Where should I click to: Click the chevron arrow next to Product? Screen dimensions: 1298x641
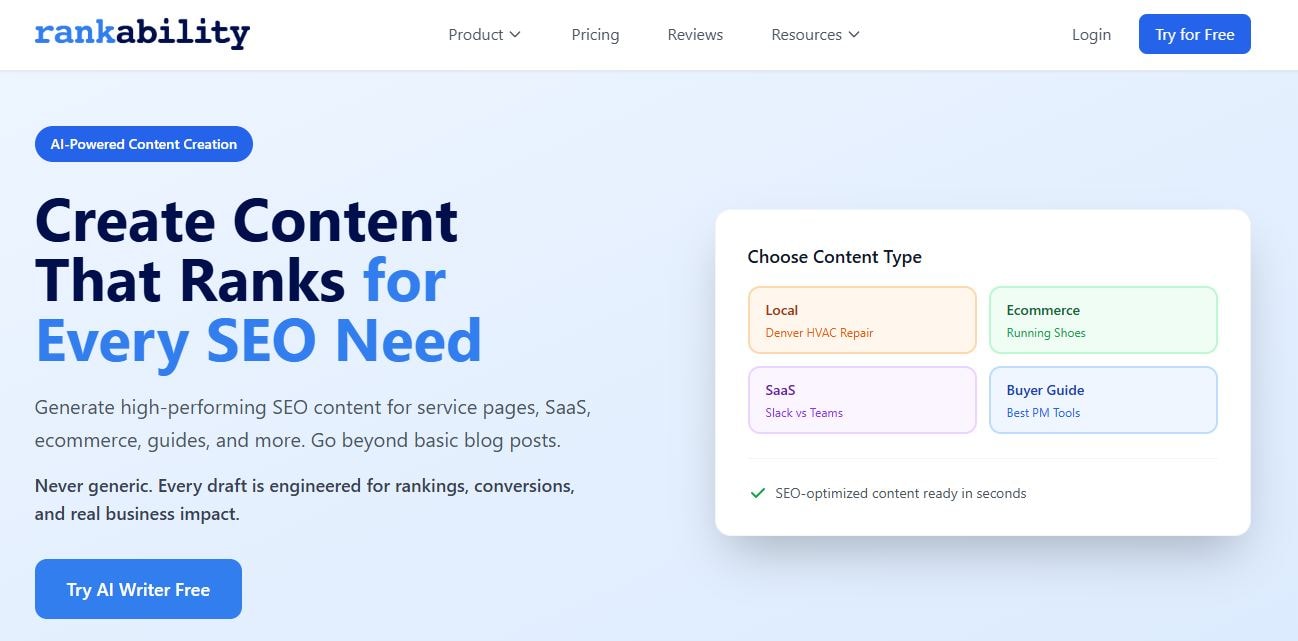click(517, 34)
